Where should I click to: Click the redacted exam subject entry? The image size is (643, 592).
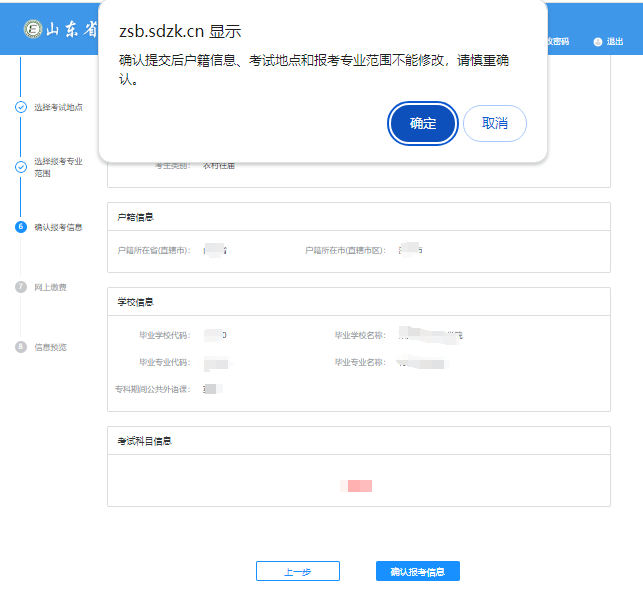click(x=357, y=485)
